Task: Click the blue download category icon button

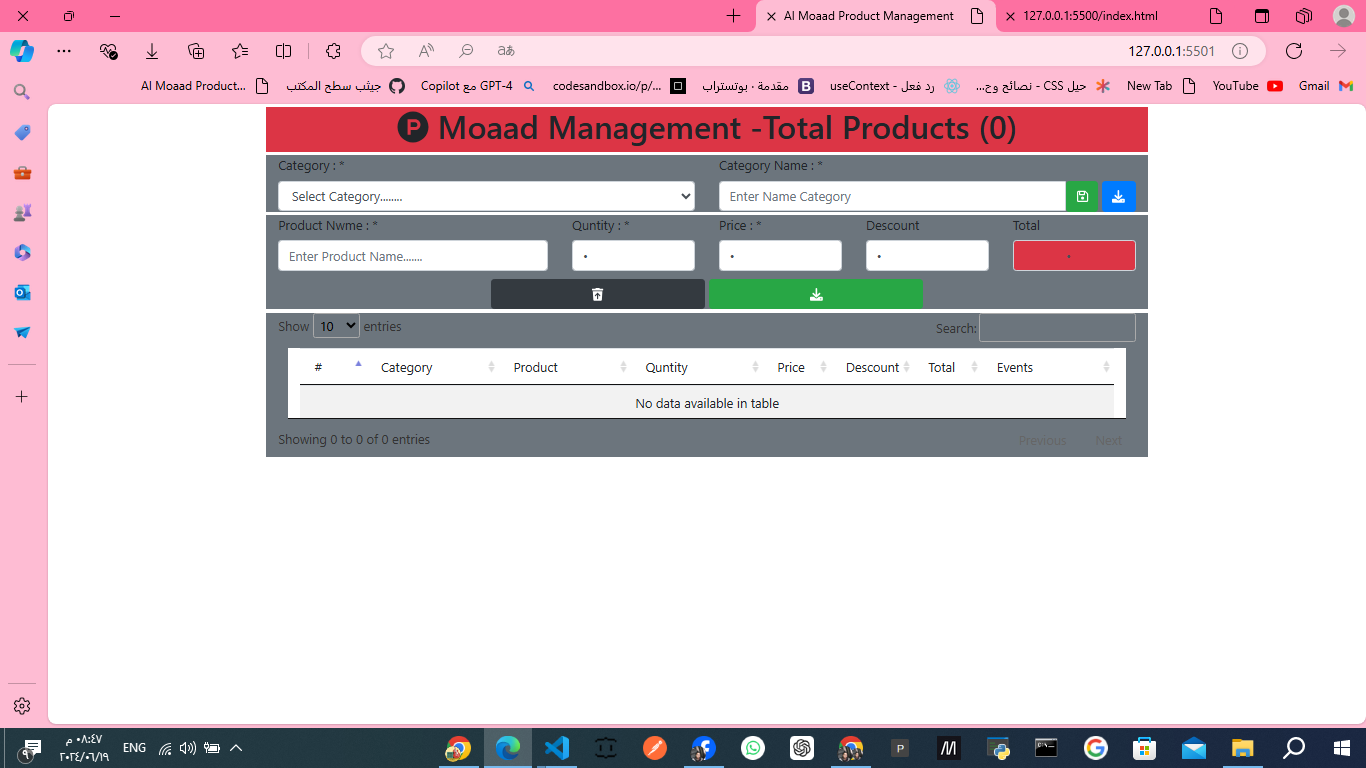Action: point(1118,196)
